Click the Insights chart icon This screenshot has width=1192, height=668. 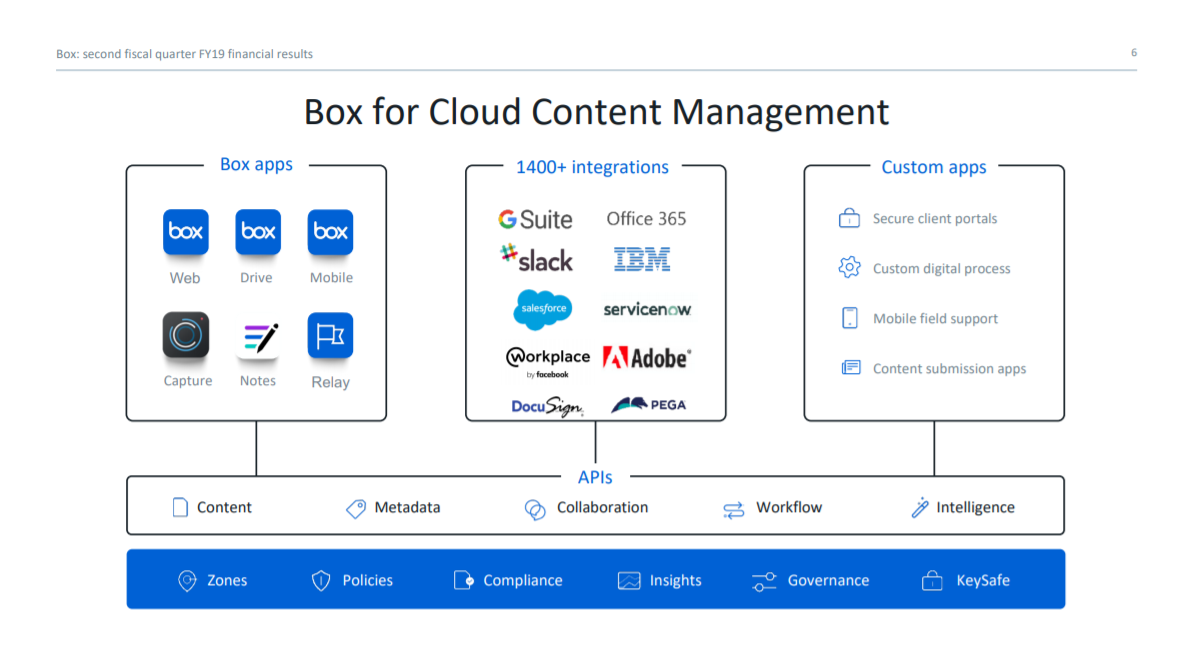tap(629, 581)
